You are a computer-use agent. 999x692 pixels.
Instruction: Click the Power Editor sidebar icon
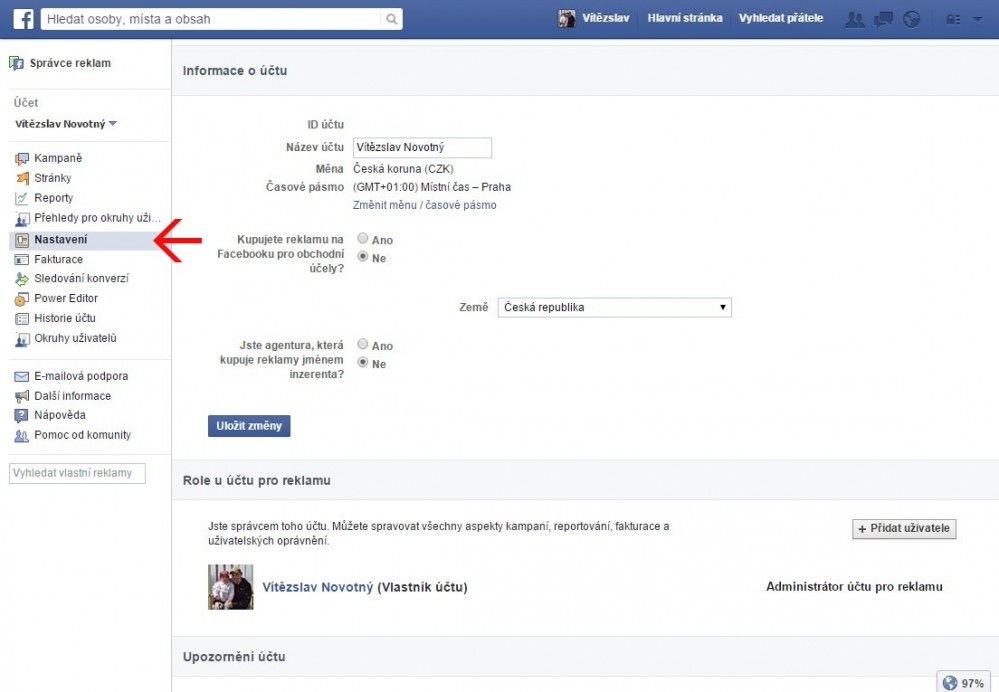pos(22,299)
